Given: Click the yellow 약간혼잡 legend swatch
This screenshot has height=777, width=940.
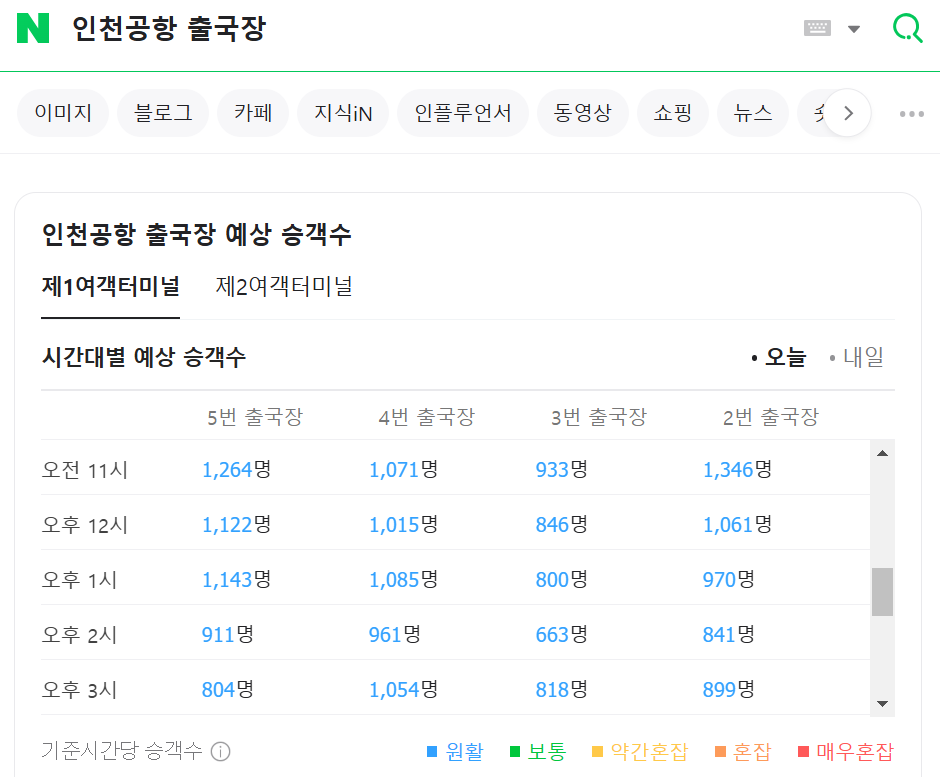Looking at the screenshot, I should (x=597, y=752).
